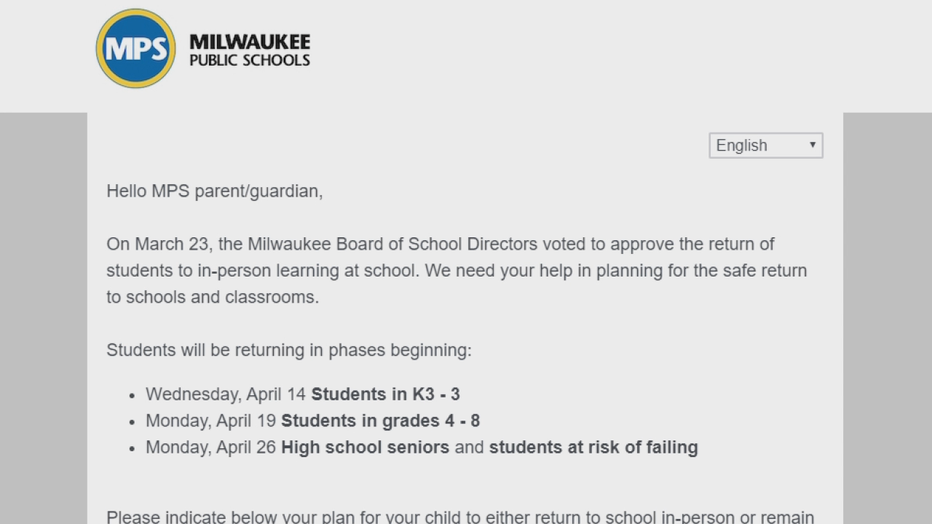The image size is (932, 524).
Task: Click the text 'students to in-person learning at school'
Action: pos(263,271)
